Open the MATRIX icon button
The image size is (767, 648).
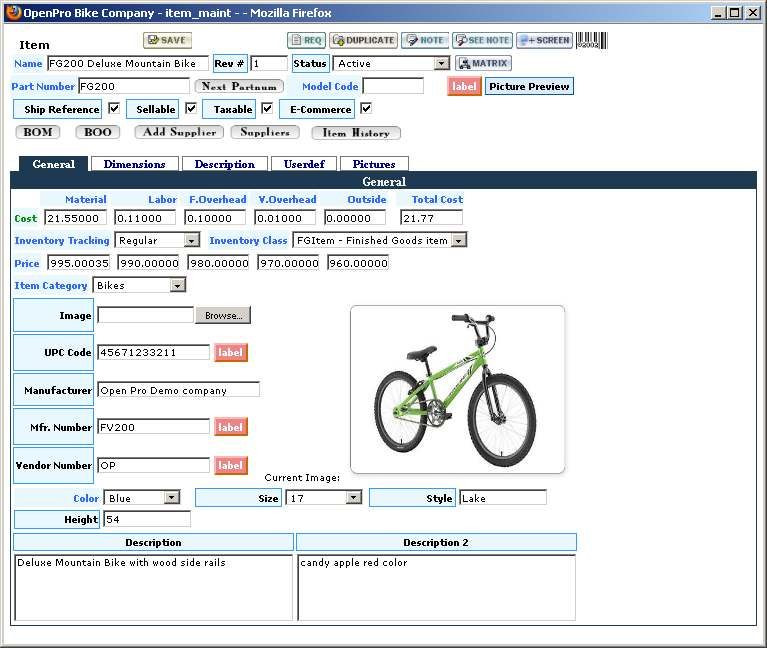point(484,63)
